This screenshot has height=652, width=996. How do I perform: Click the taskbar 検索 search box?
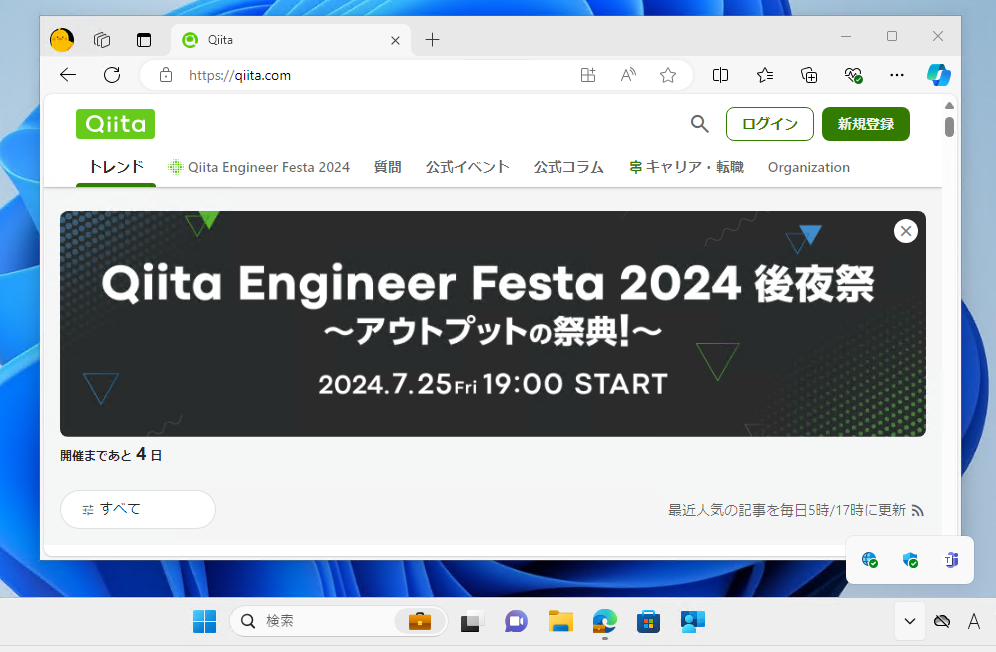click(x=339, y=621)
